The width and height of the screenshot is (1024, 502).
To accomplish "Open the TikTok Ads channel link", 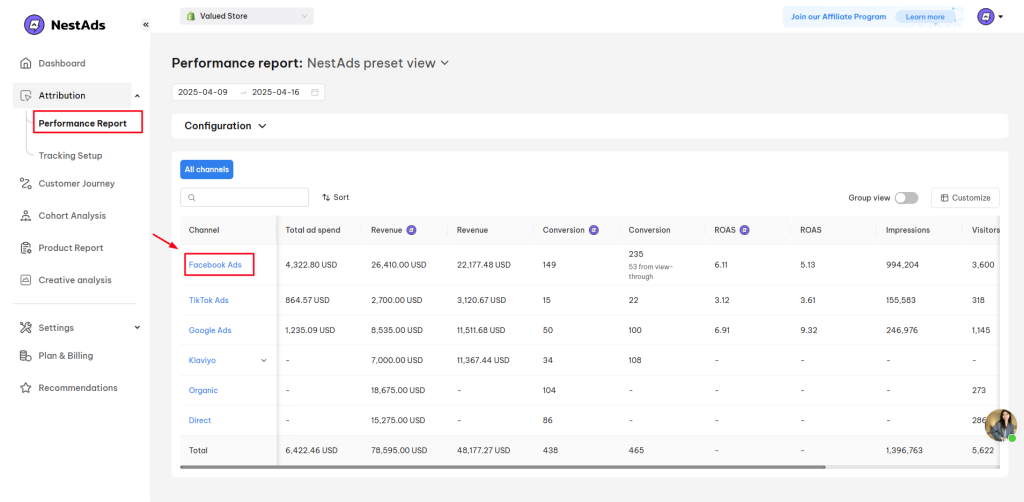I will click(x=208, y=300).
